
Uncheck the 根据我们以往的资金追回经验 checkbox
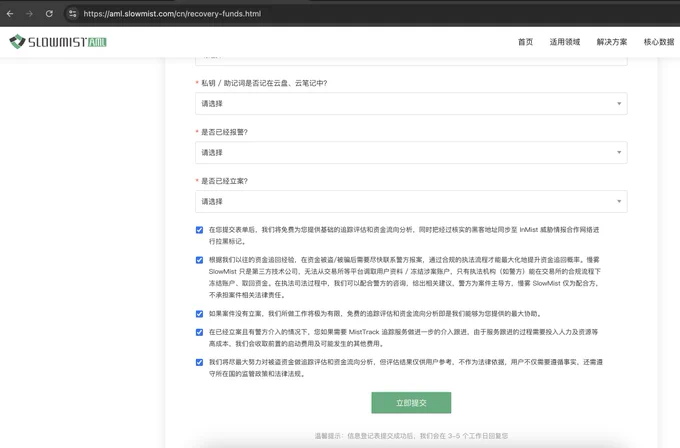point(199,260)
